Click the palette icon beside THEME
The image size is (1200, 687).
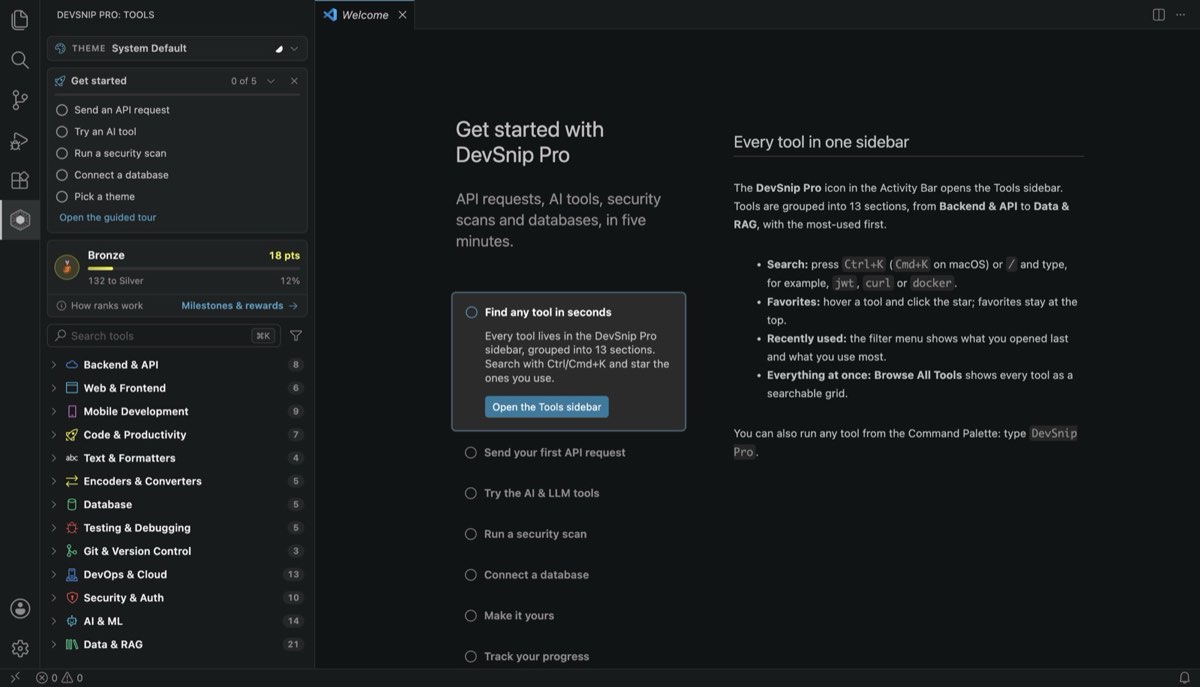click(x=60, y=48)
